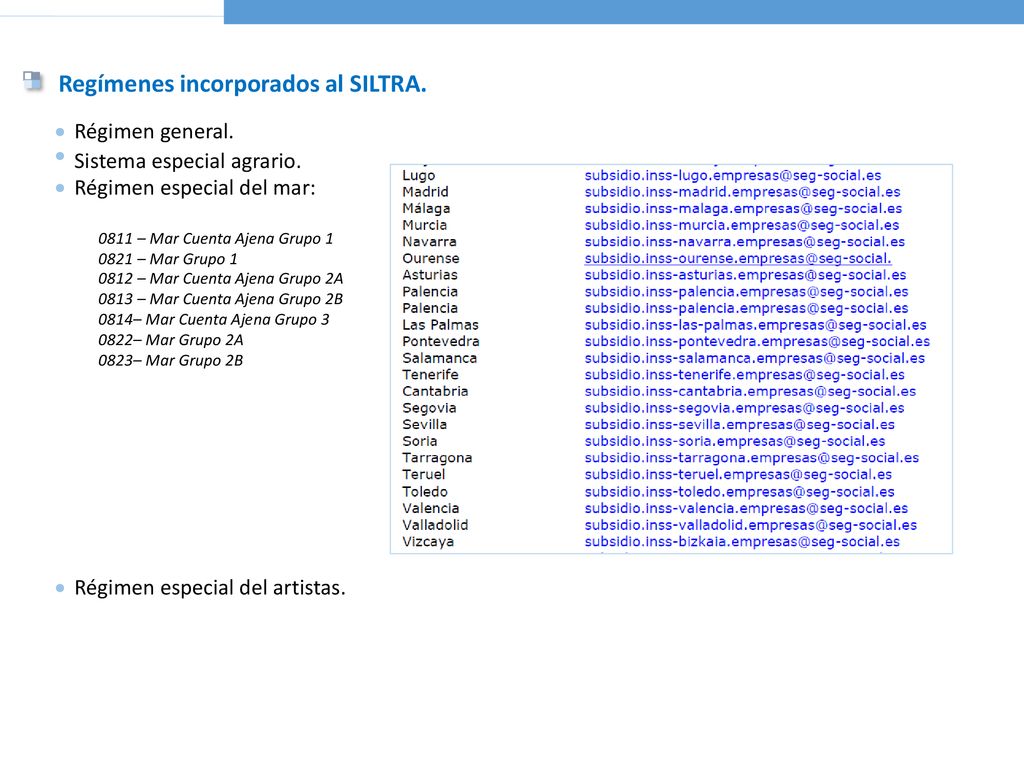Click the 'Régimen general.' bullet text

click(153, 132)
